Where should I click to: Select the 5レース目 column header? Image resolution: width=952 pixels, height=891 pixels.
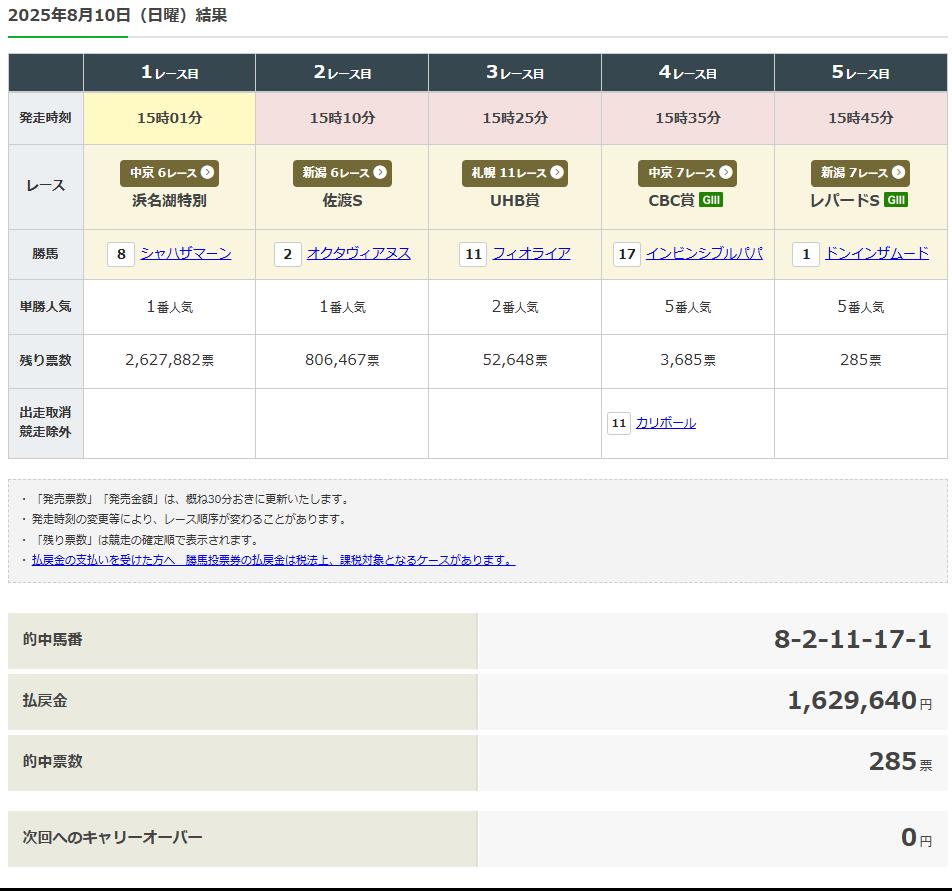coord(861,73)
